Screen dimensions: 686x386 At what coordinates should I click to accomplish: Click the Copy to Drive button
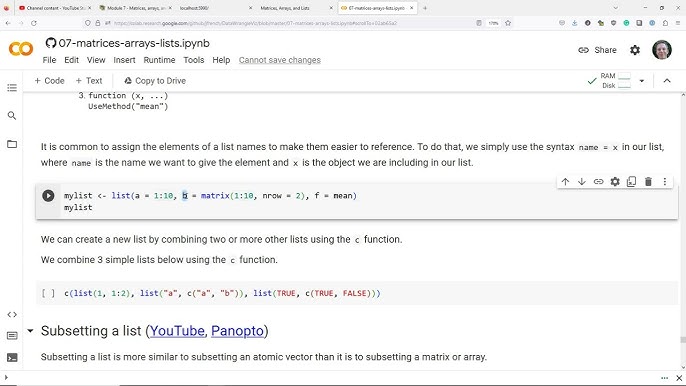pyautogui.click(x=155, y=81)
